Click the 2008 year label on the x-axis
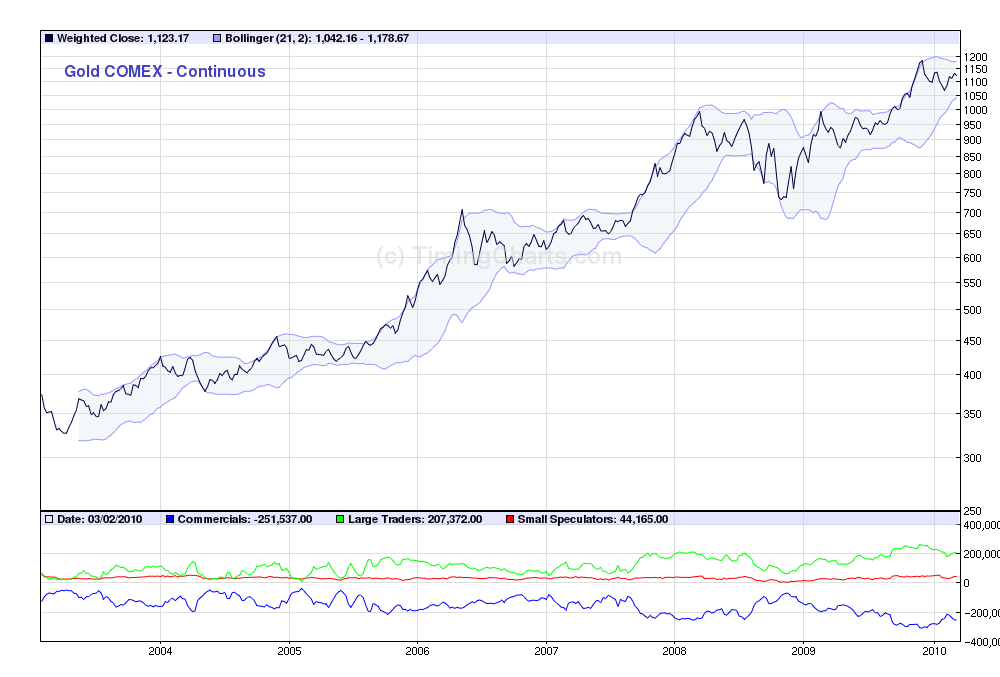This screenshot has height=677, width=1000. tap(674, 651)
